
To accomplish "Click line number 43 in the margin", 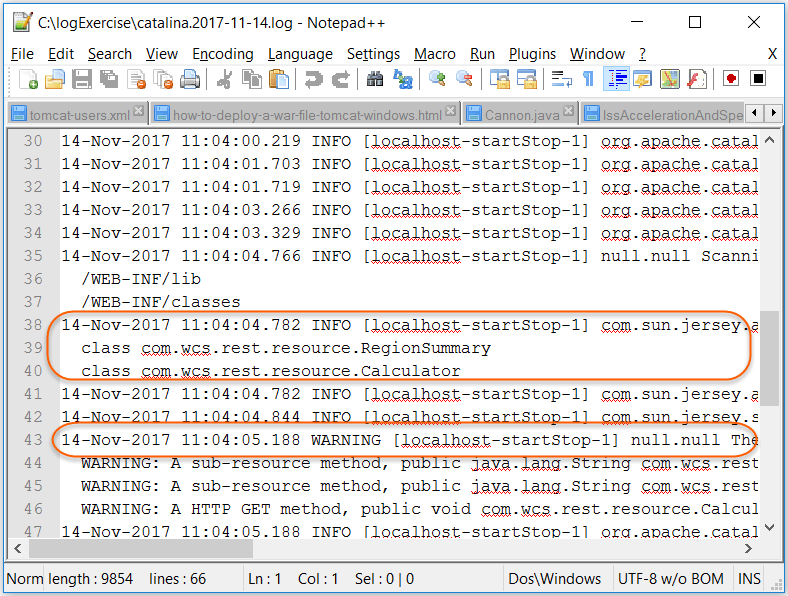I will pyautogui.click(x=33, y=440).
